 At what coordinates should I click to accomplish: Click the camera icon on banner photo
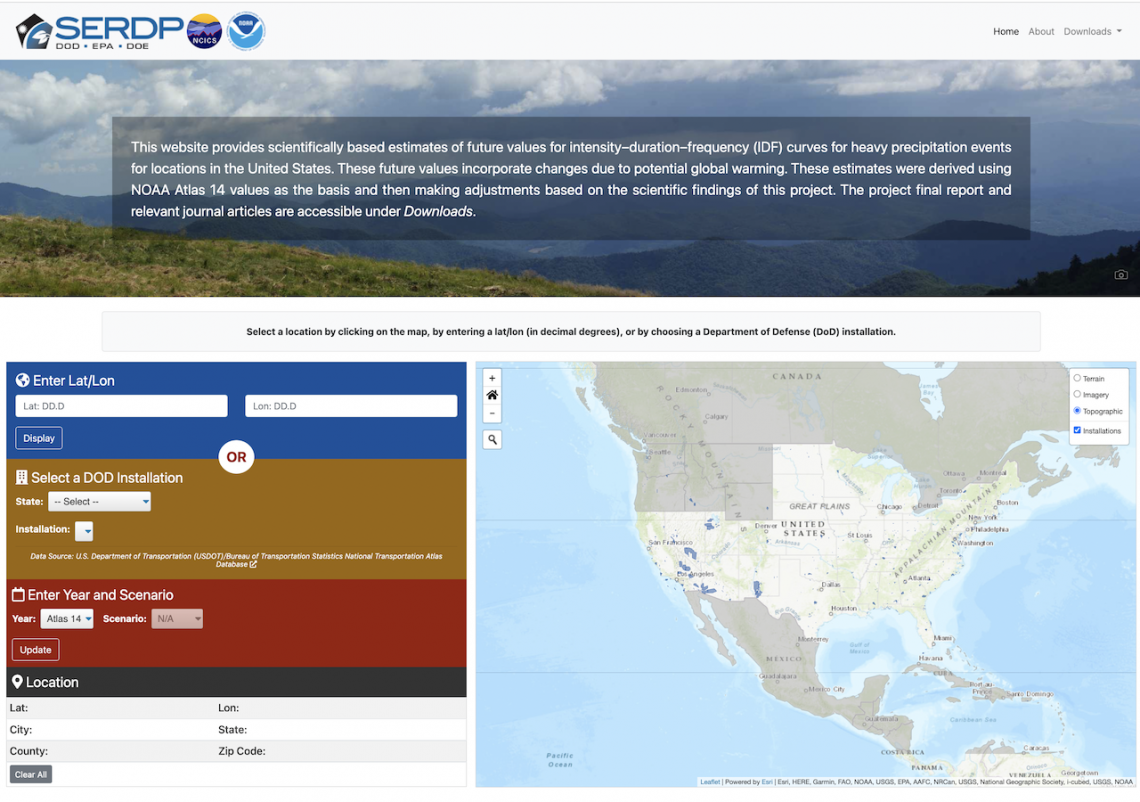click(x=1120, y=275)
